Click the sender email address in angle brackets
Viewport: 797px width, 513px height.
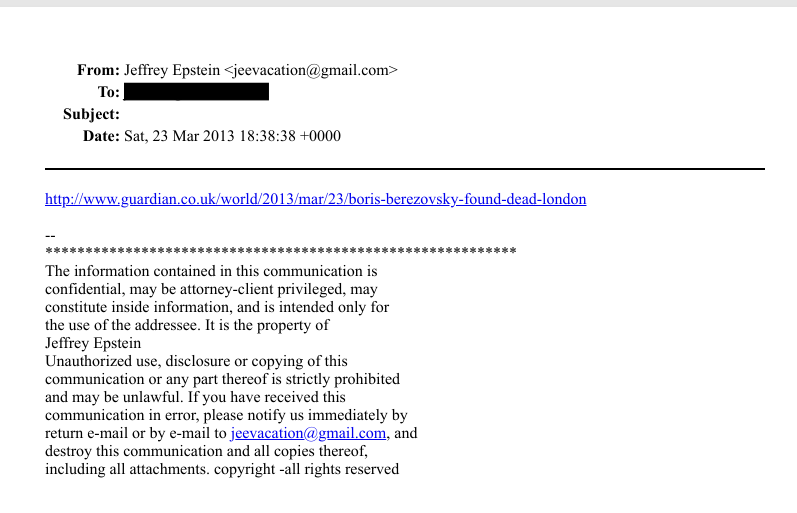pos(311,70)
